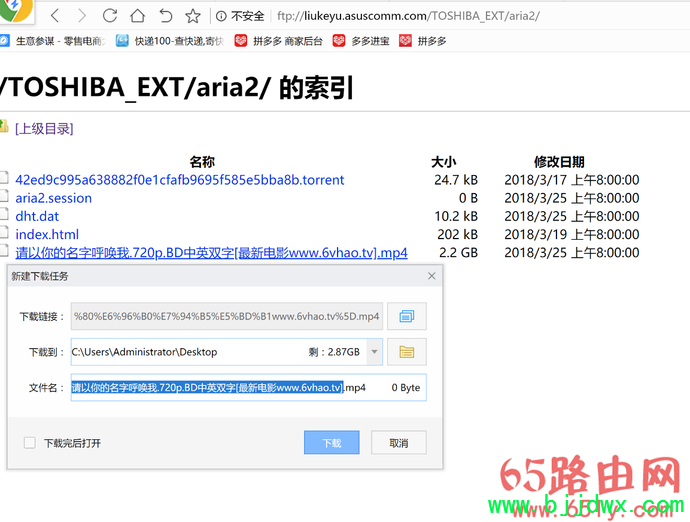Image resolution: width=690 pixels, height=522 pixels.
Task: Open the 生意参谋 bookmark
Action: [53, 41]
